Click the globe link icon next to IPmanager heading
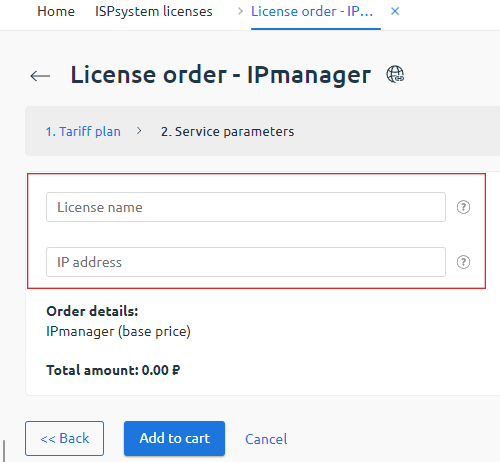The image size is (500, 462). 395,74
